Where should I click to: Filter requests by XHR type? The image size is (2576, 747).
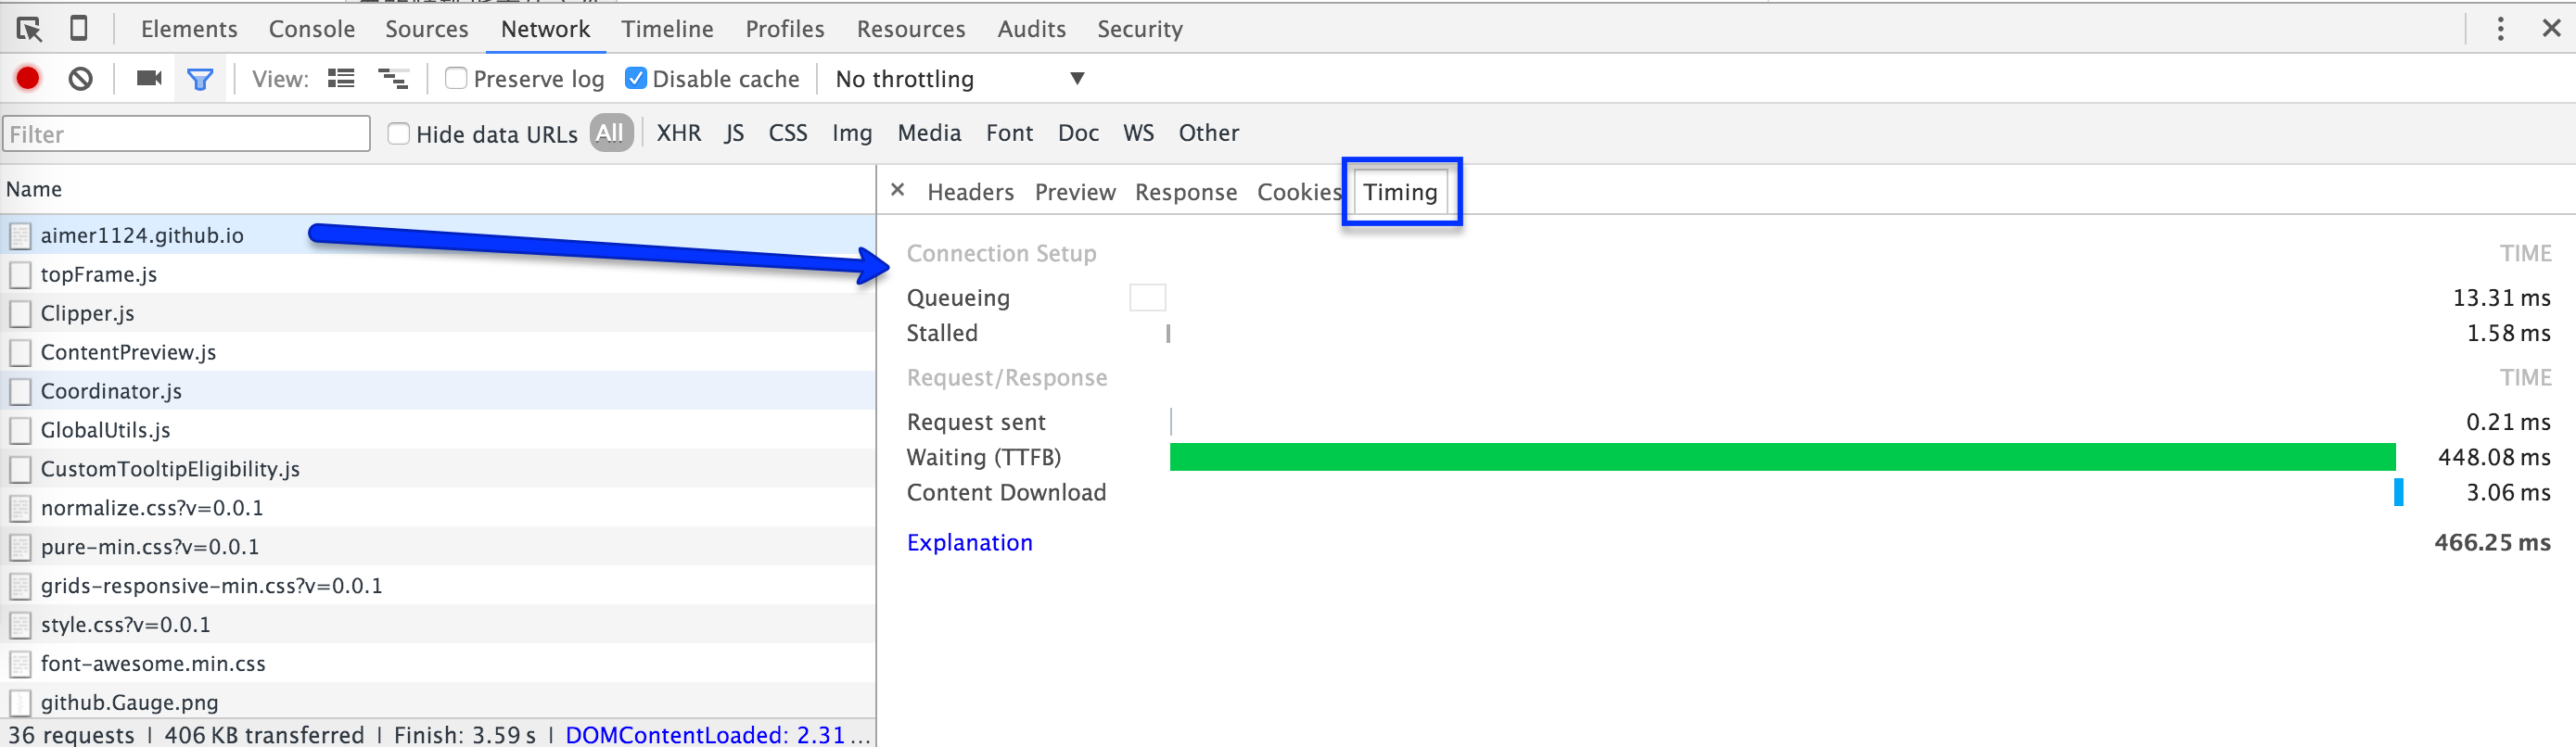pyautogui.click(x=678, y=133)
